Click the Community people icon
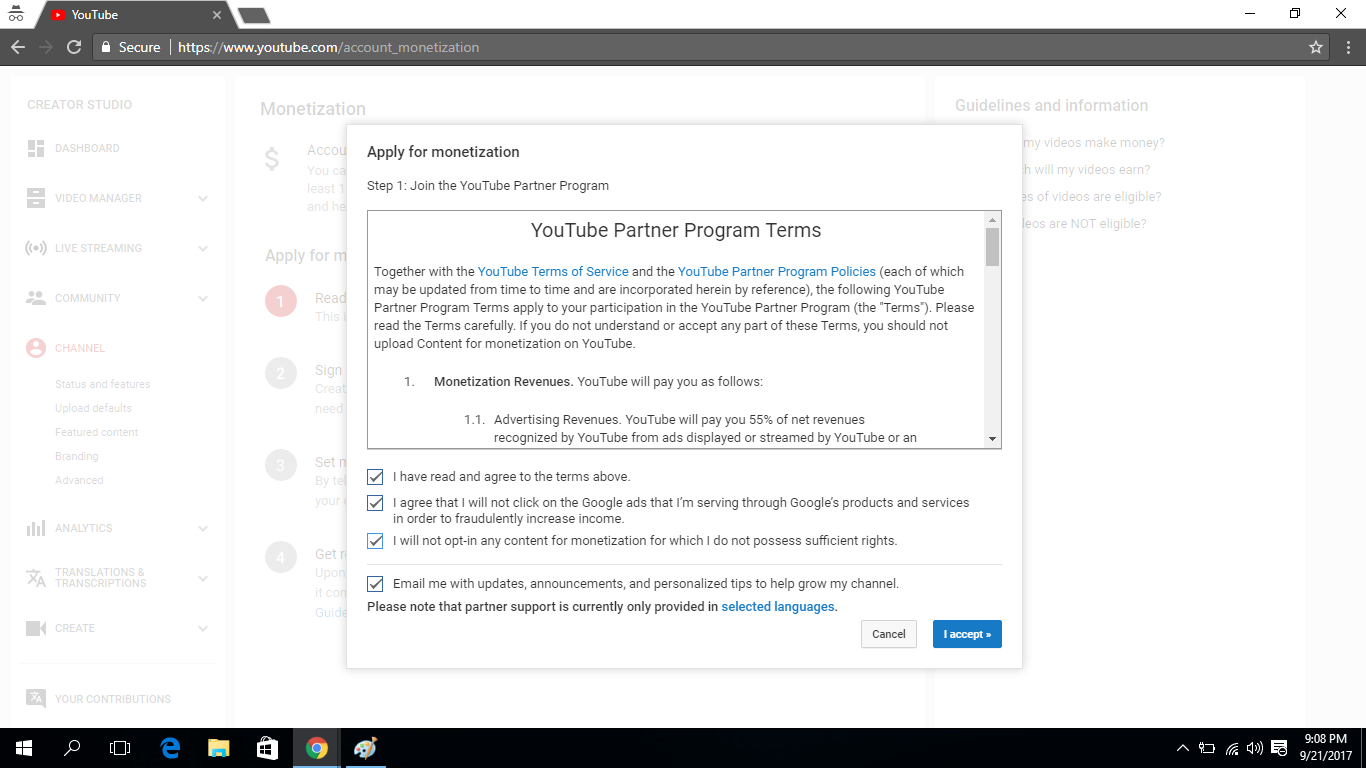 click(36, 298)
